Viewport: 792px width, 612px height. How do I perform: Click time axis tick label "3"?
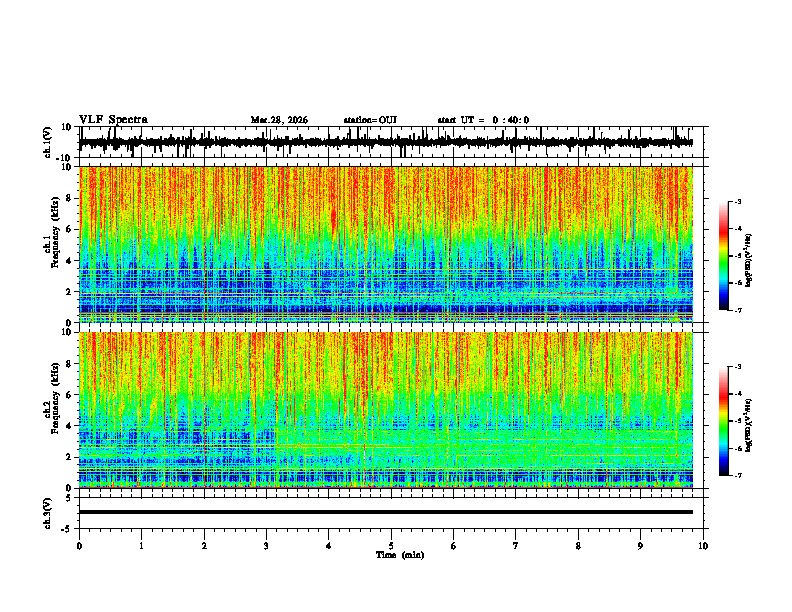pyautogui.click(x=266, y=546)
